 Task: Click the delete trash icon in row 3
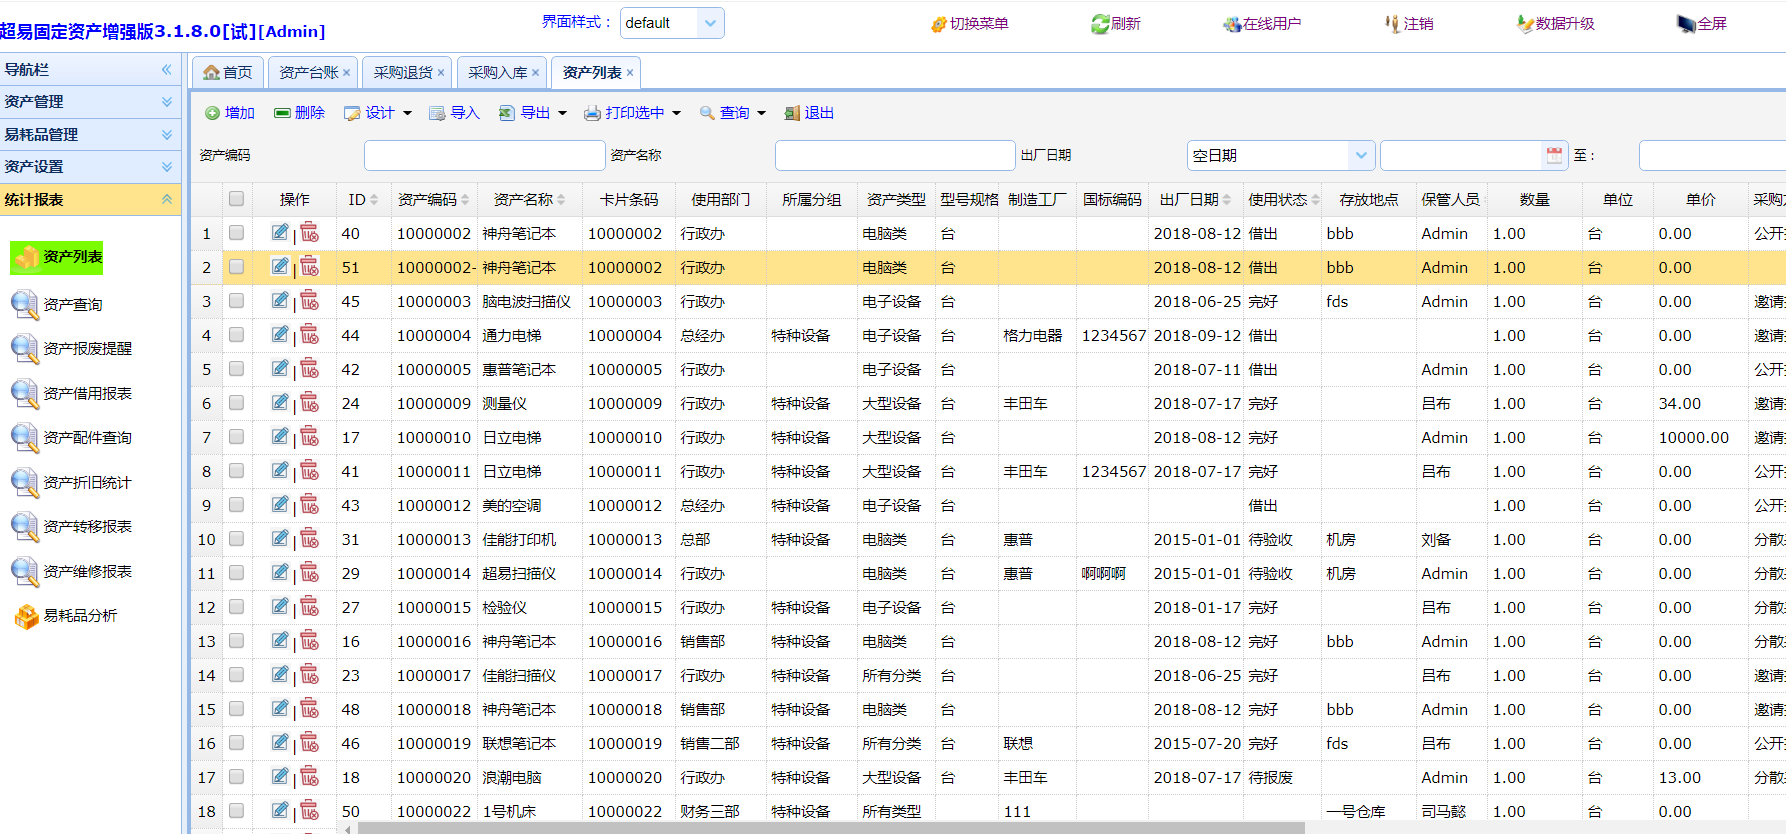[x=310, y=301]
